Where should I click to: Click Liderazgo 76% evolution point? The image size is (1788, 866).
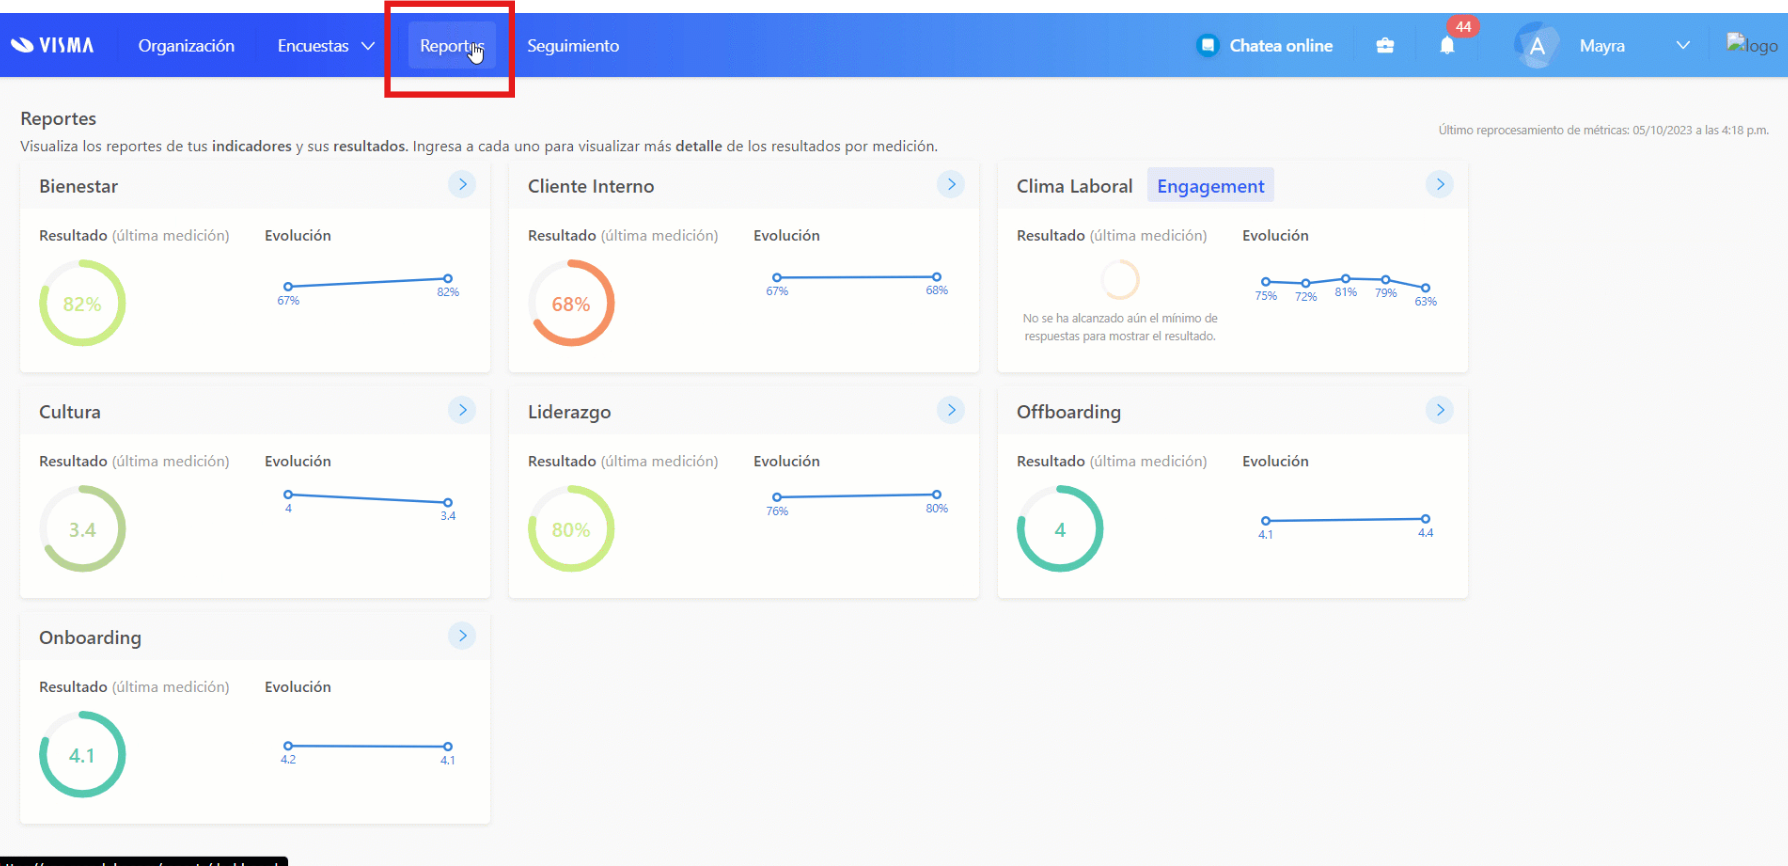coord(777,497)
